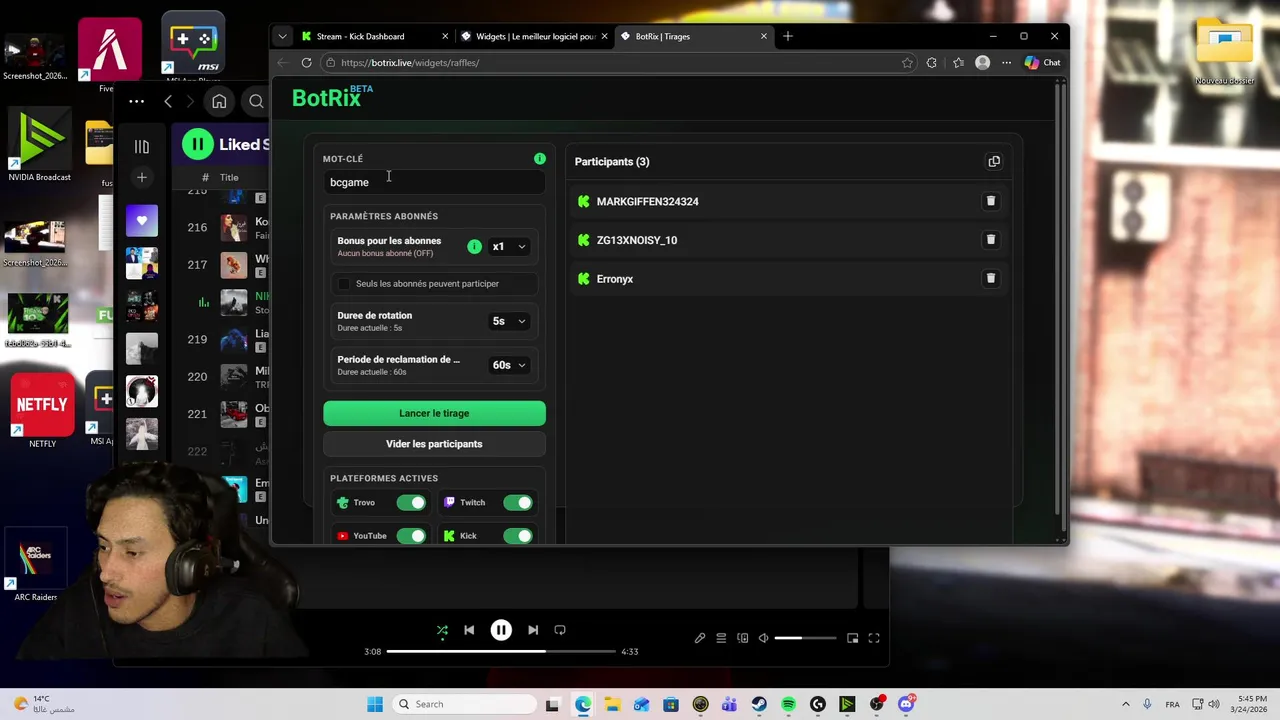Viewport: 1280px width, 720px height.
Task: Toggle repeat in Spotify player
Action: tap(560, 630)
